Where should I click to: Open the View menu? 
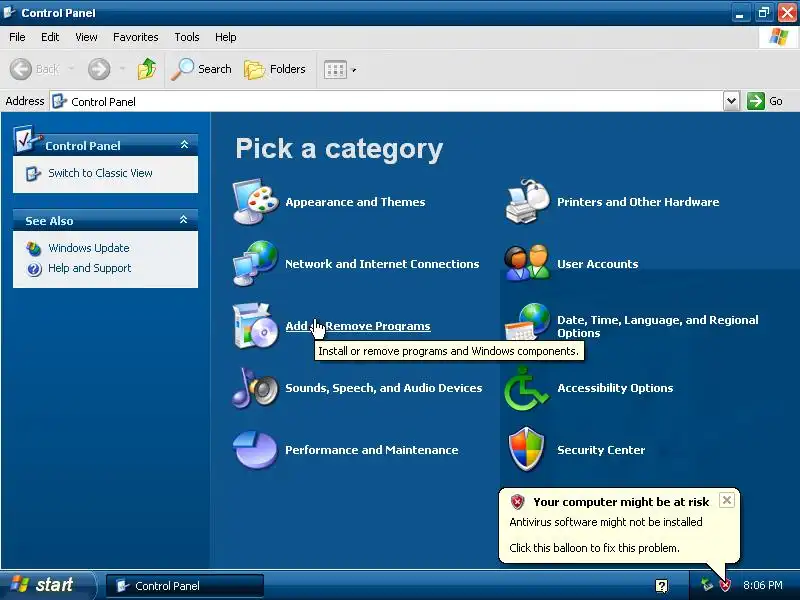coord(86,37)
